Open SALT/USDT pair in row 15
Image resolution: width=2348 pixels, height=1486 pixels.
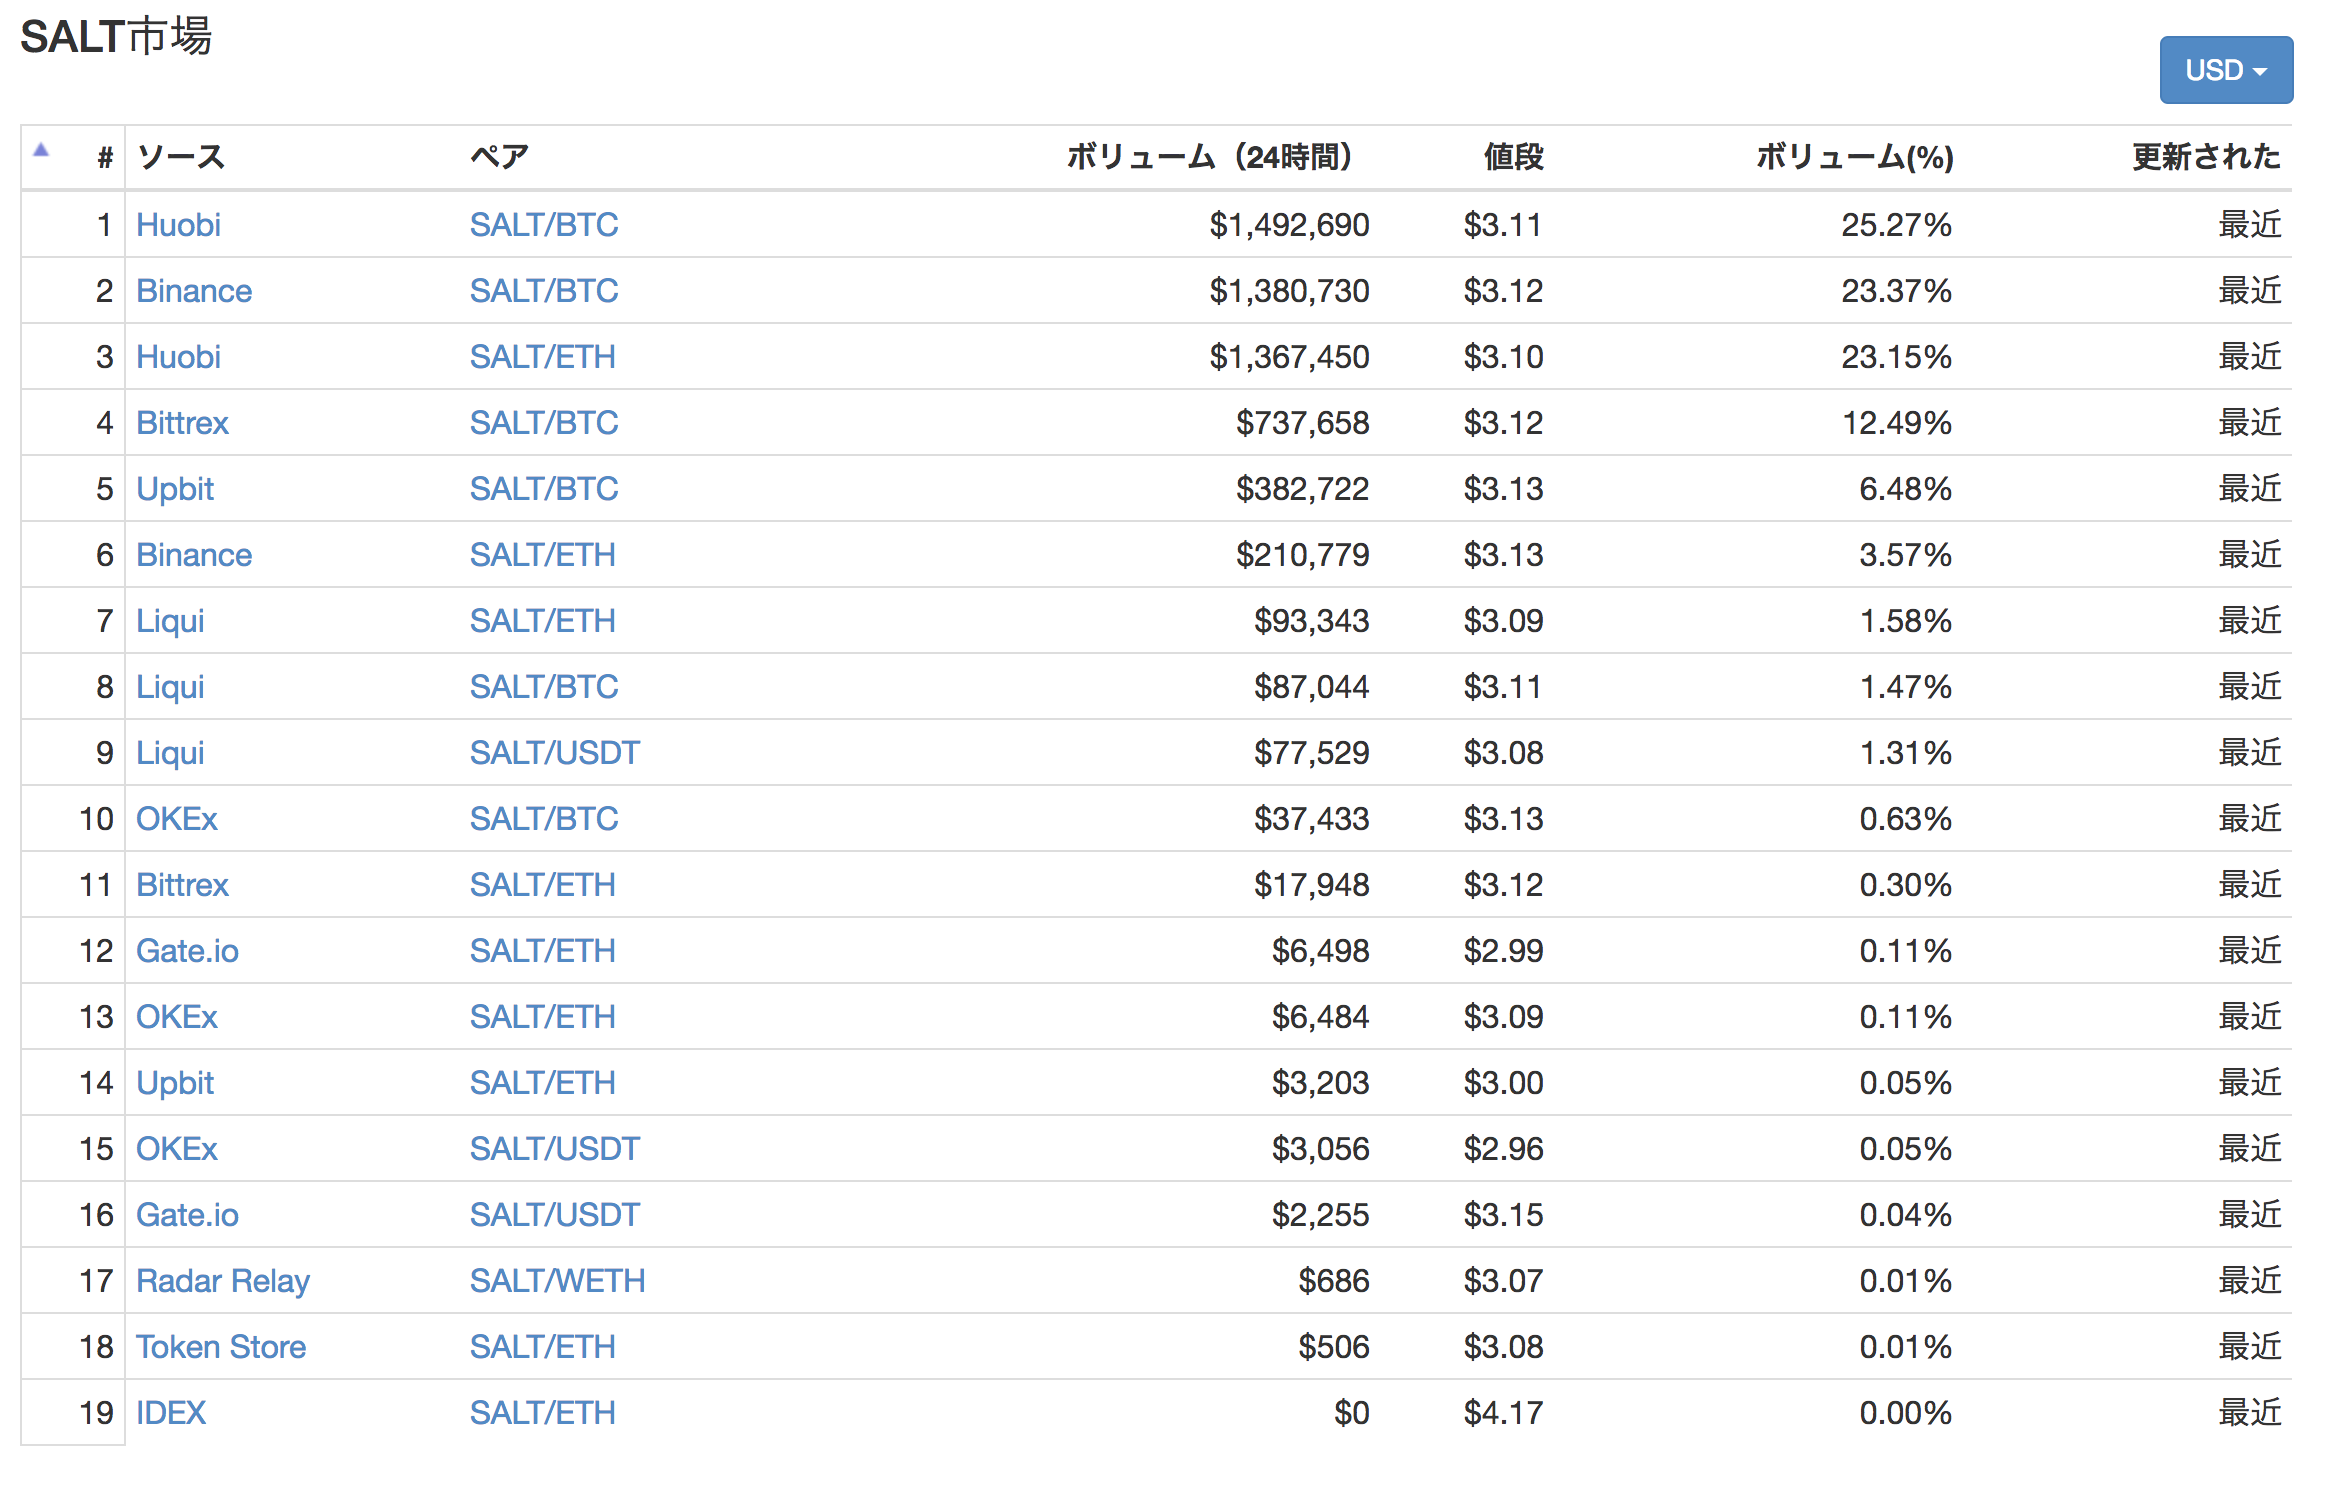[555, 1149]
